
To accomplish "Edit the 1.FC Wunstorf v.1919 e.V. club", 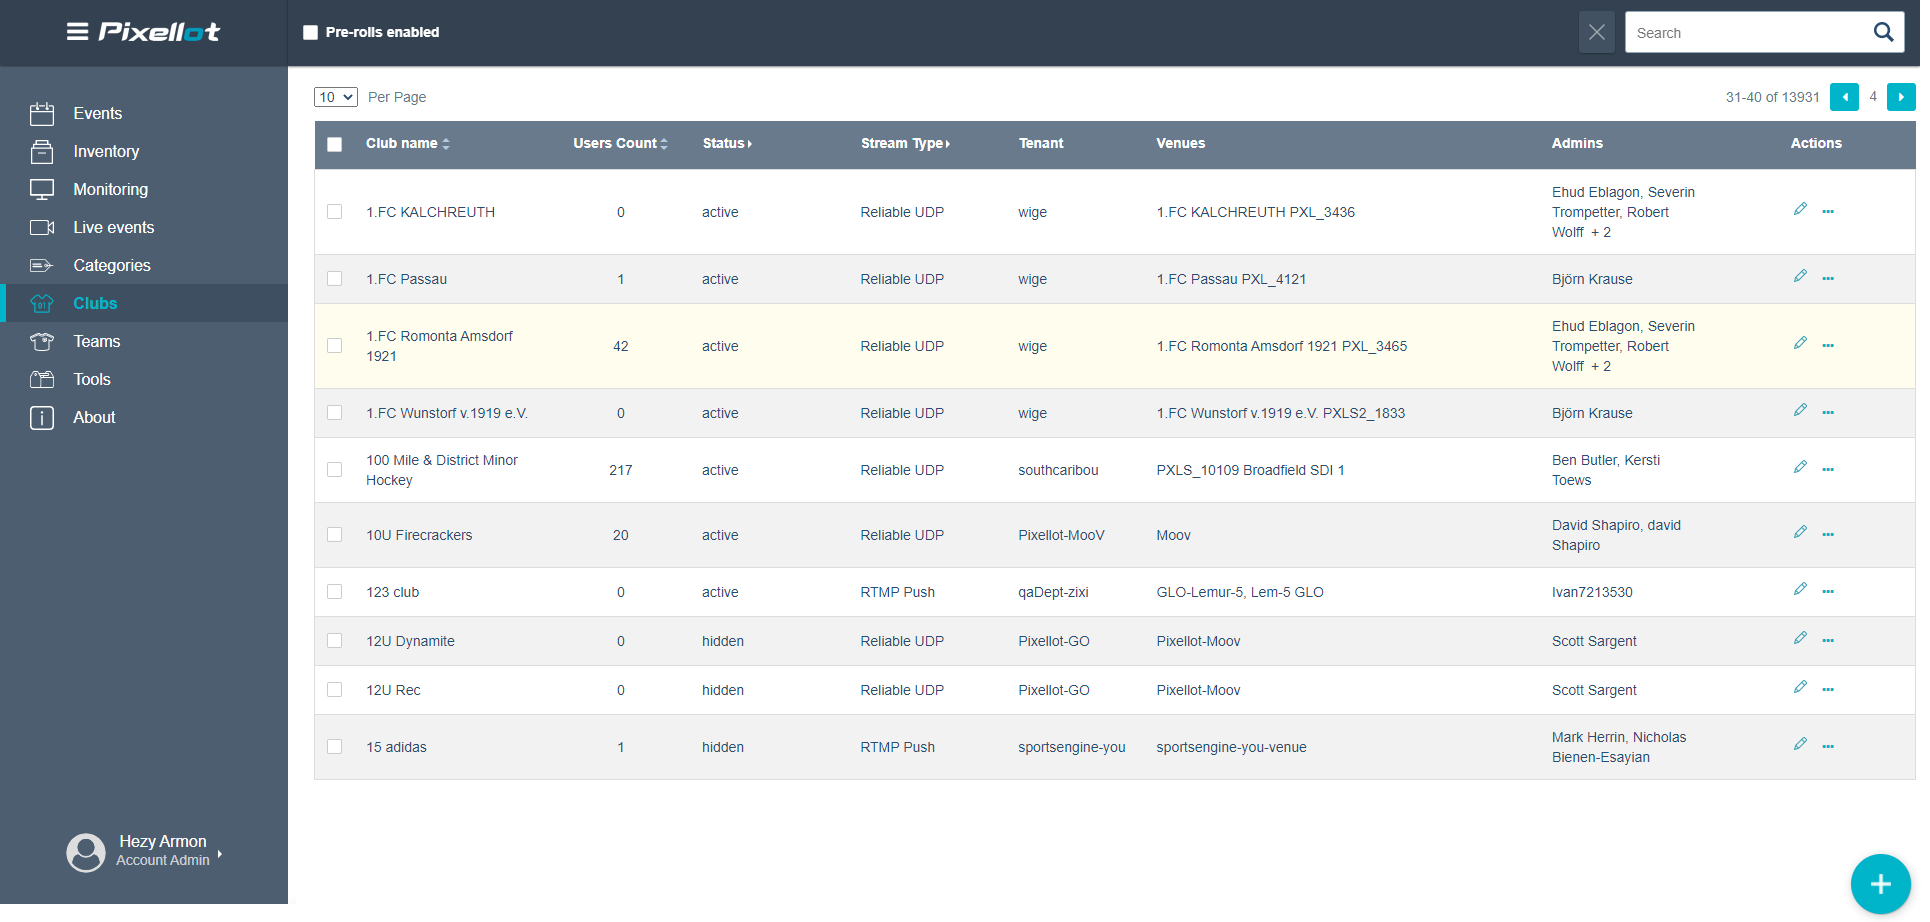I will point(1800,410).
